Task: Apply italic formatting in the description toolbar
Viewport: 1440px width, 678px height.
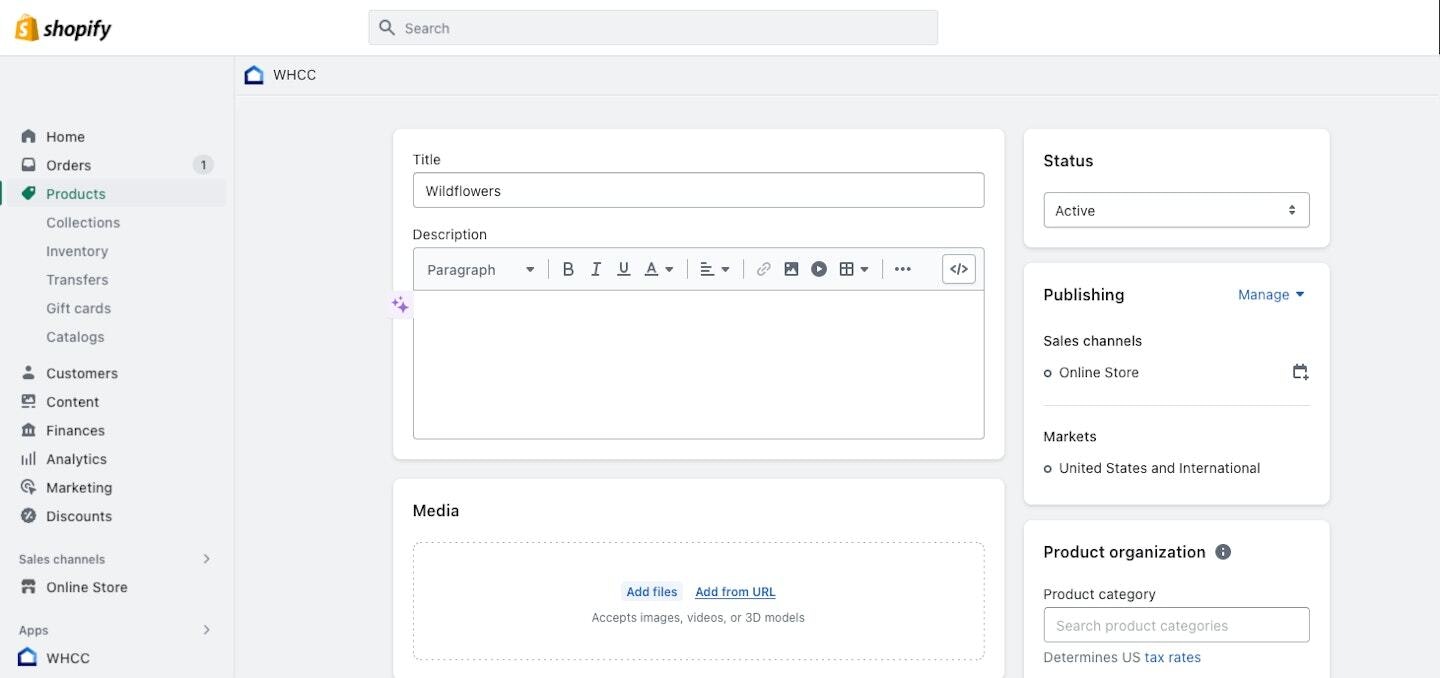Action: click(x=595, y=268)
